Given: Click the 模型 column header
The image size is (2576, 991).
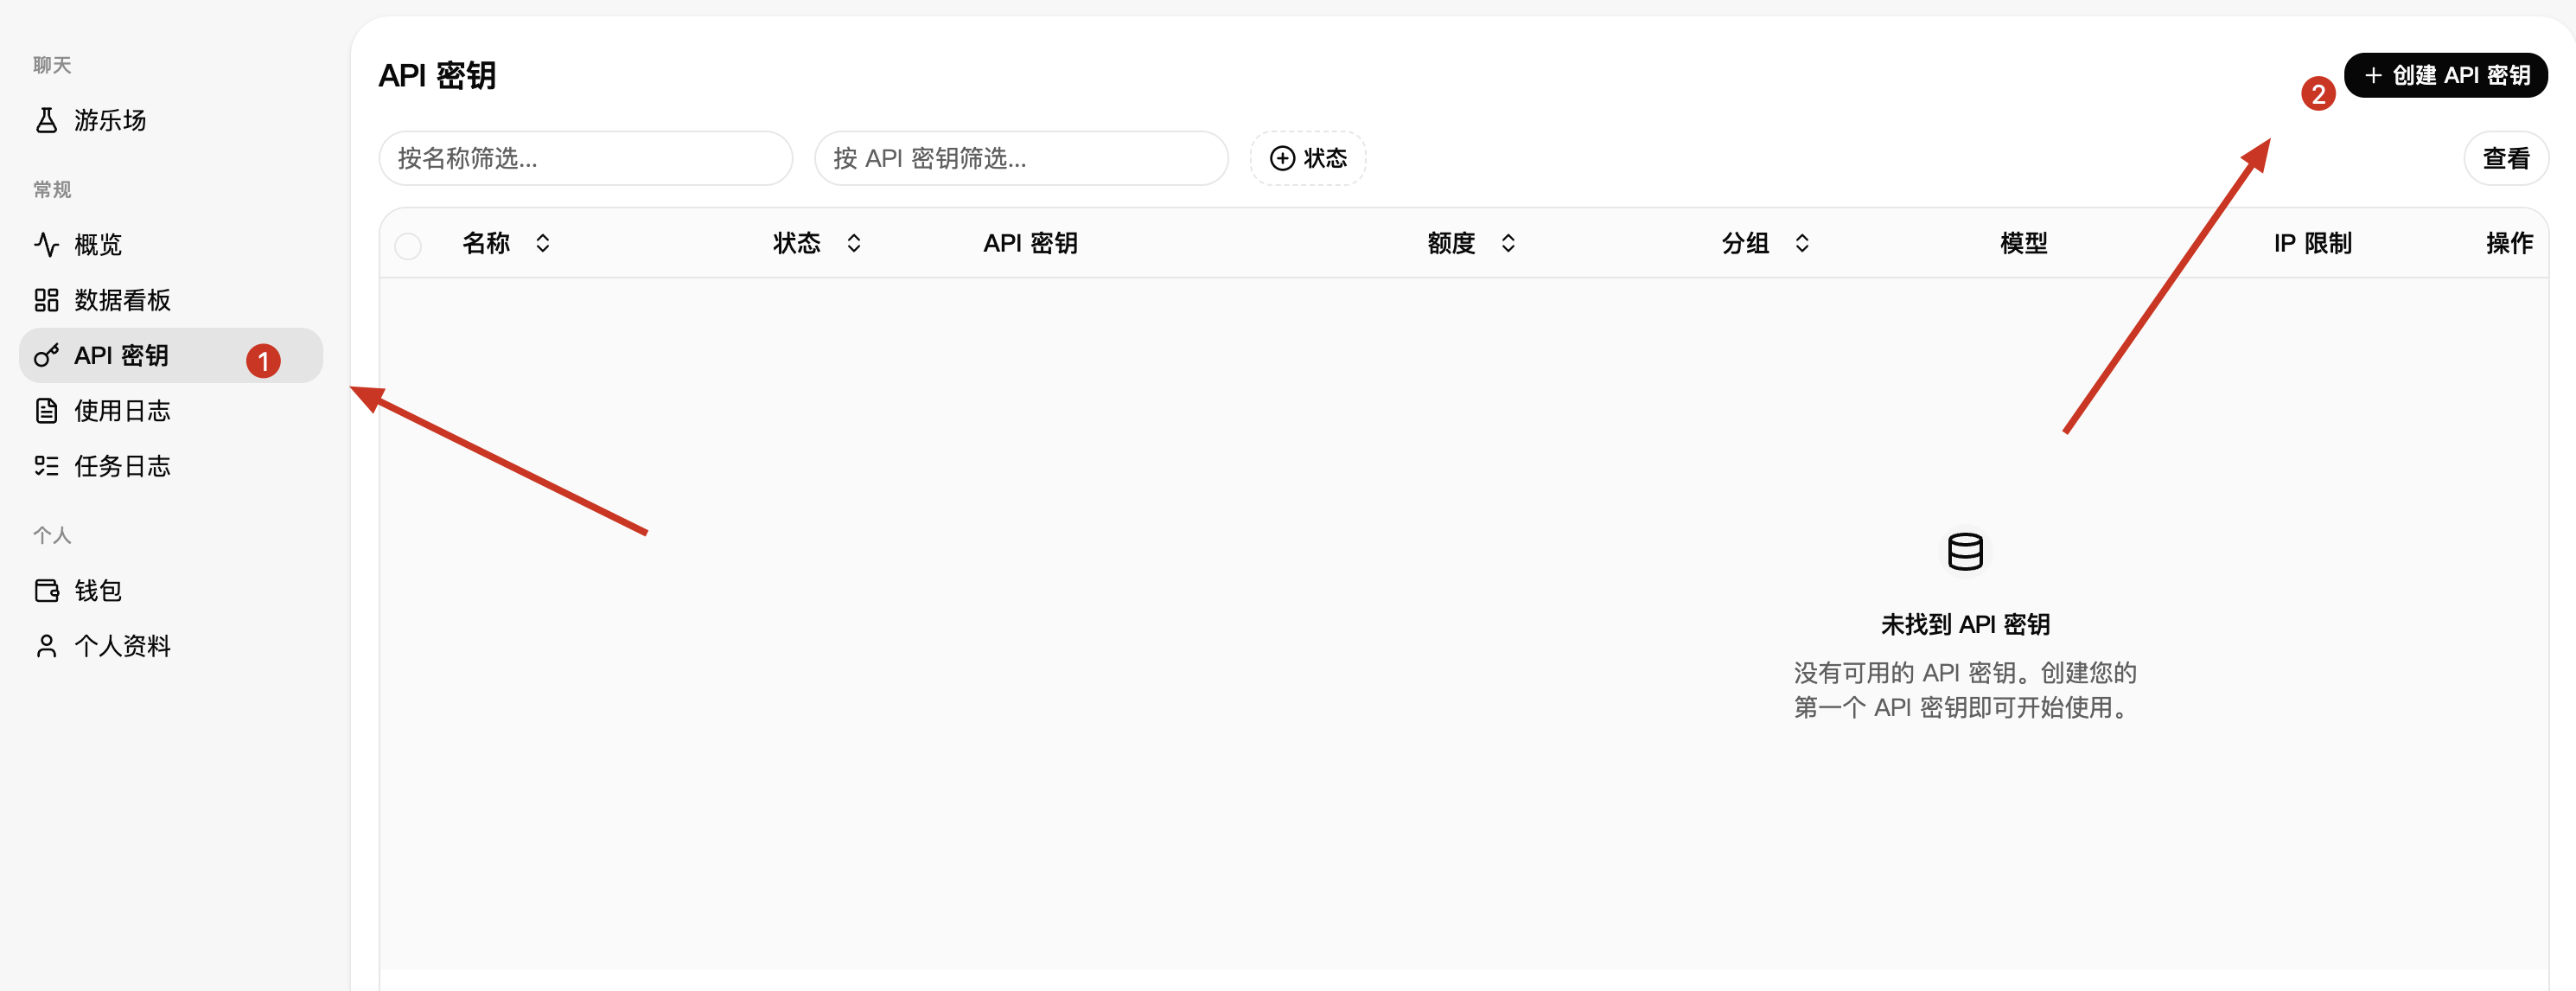Looking at the screenshot, I should (2023, 243).
